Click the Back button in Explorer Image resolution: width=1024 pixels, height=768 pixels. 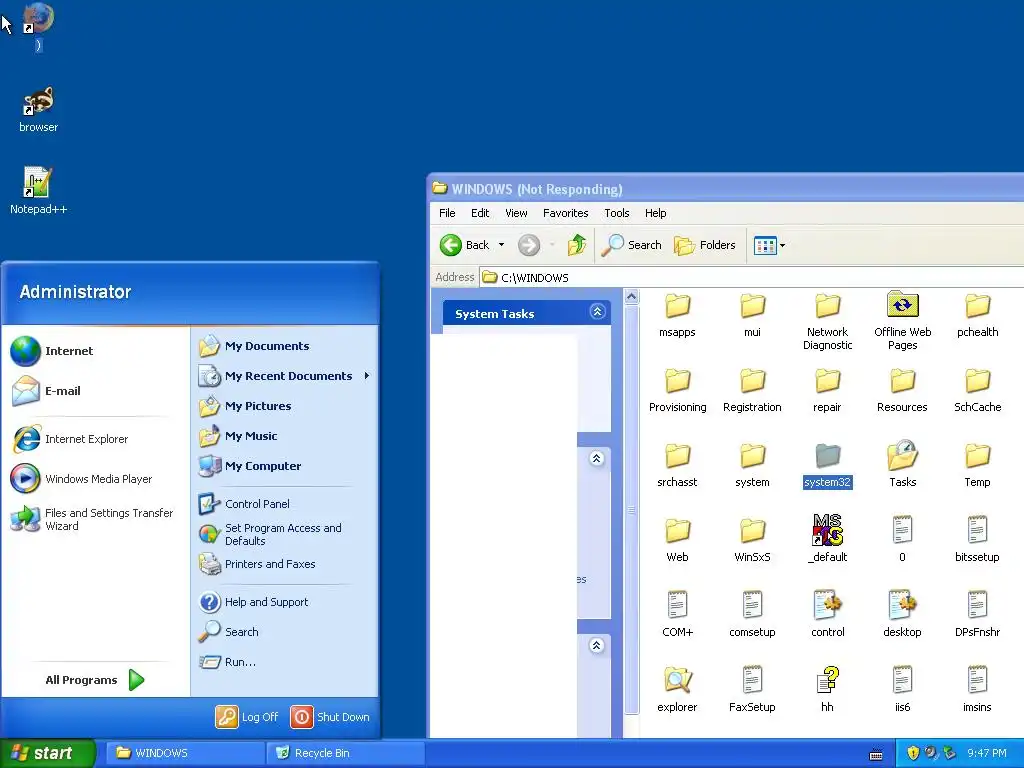[x=464, y=245]
